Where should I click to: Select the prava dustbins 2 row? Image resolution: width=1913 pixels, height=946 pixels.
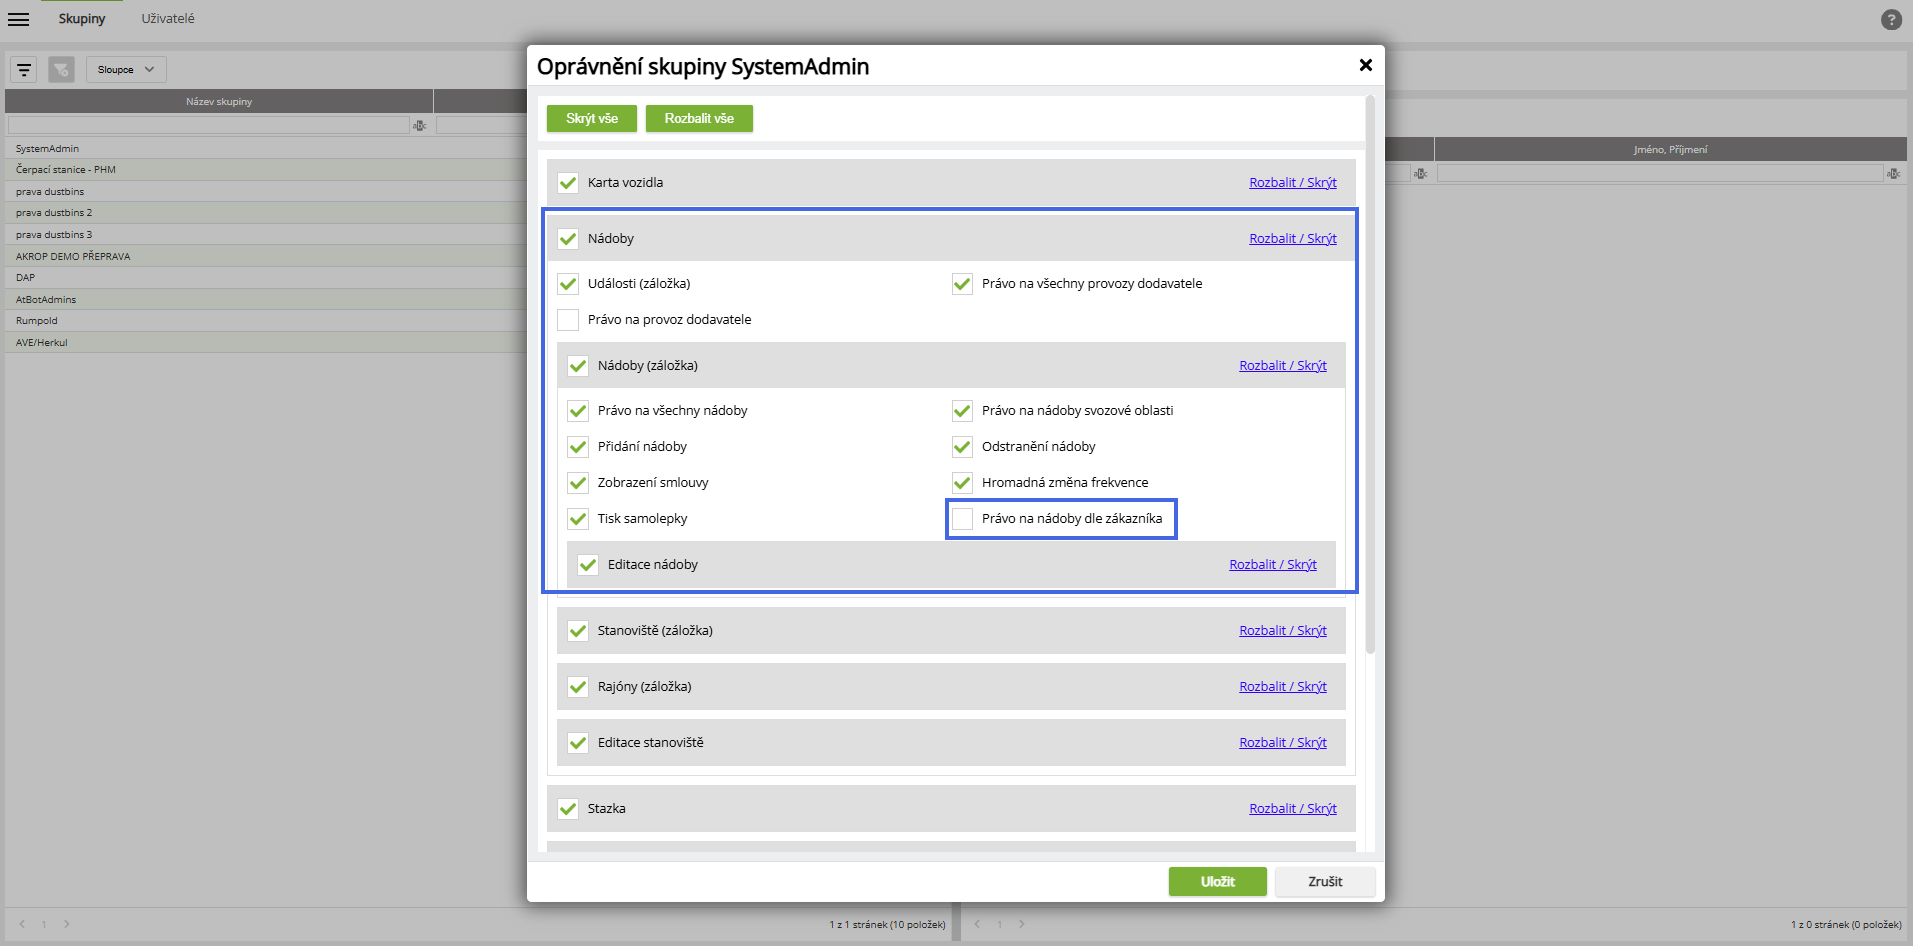click(x=266, y=213)
